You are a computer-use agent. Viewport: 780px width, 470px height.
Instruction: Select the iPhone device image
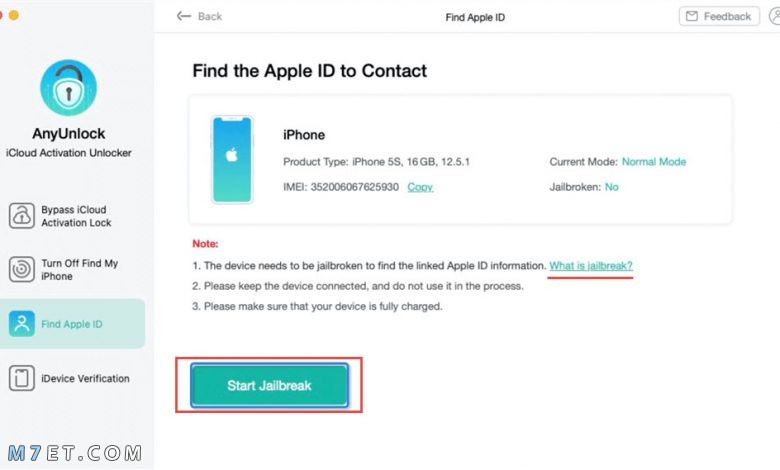click(x=232, y=159)
